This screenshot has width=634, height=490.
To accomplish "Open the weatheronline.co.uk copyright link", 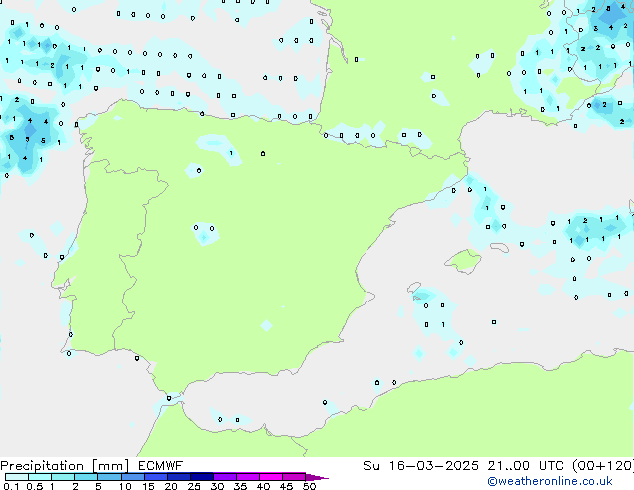I will [550, 481].
